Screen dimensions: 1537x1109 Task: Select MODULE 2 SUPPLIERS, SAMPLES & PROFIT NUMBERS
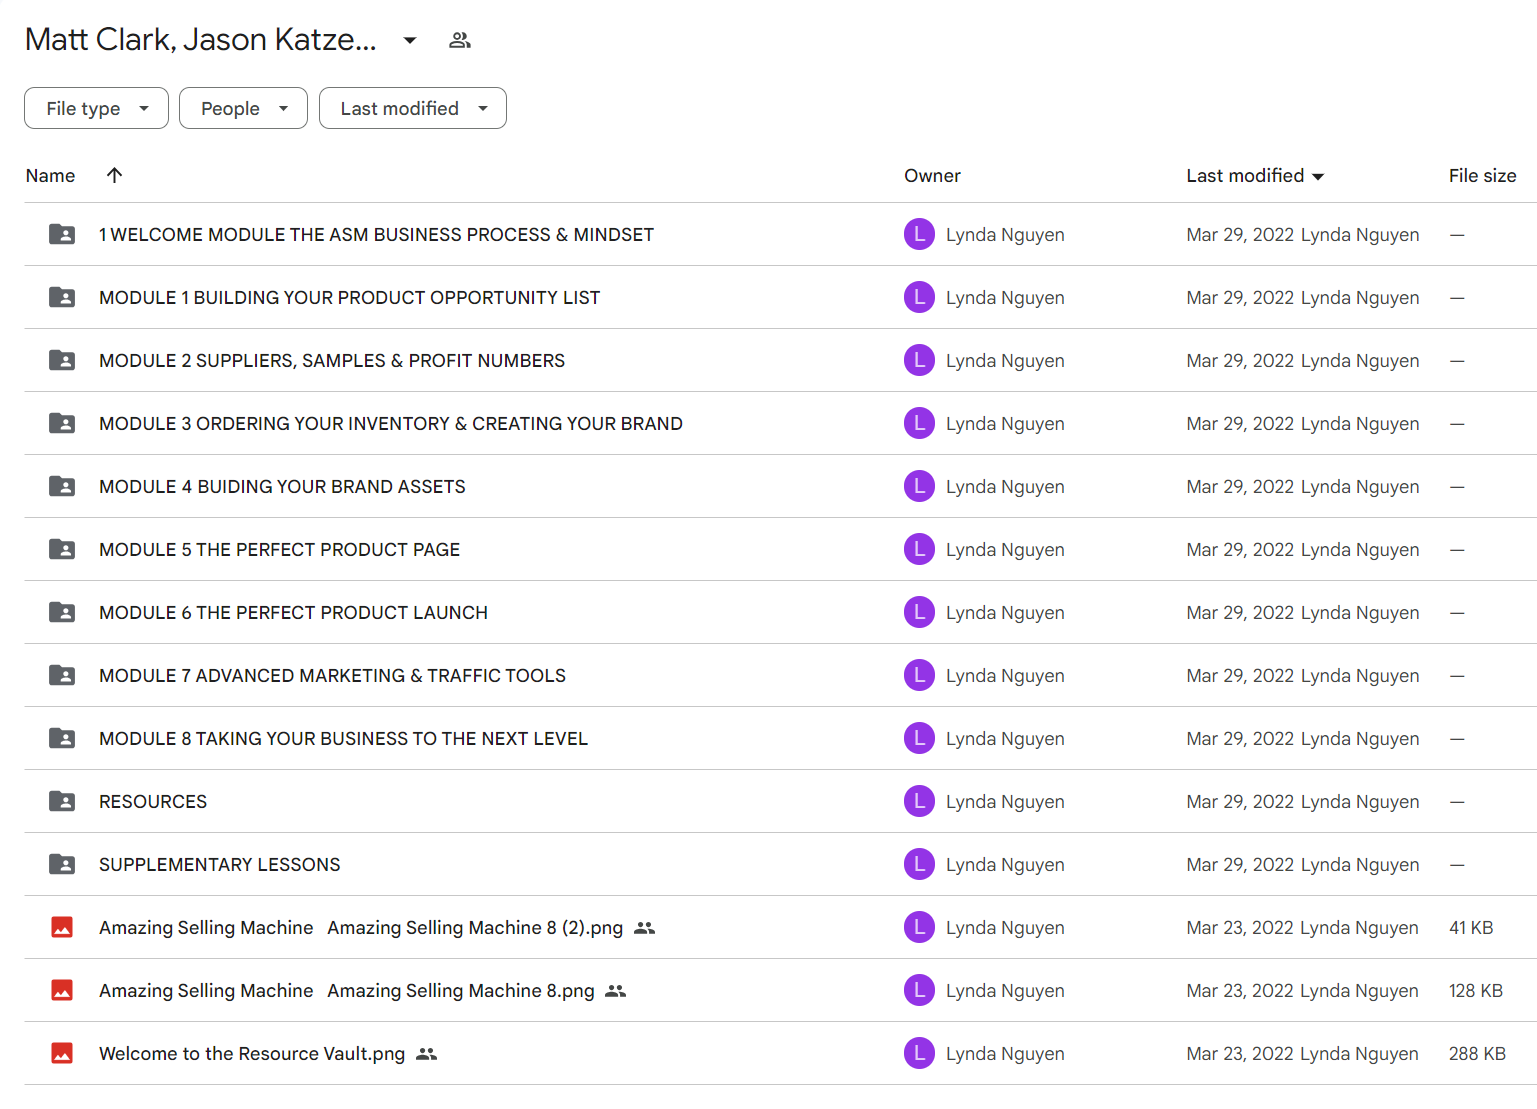(x=332, y=361)
